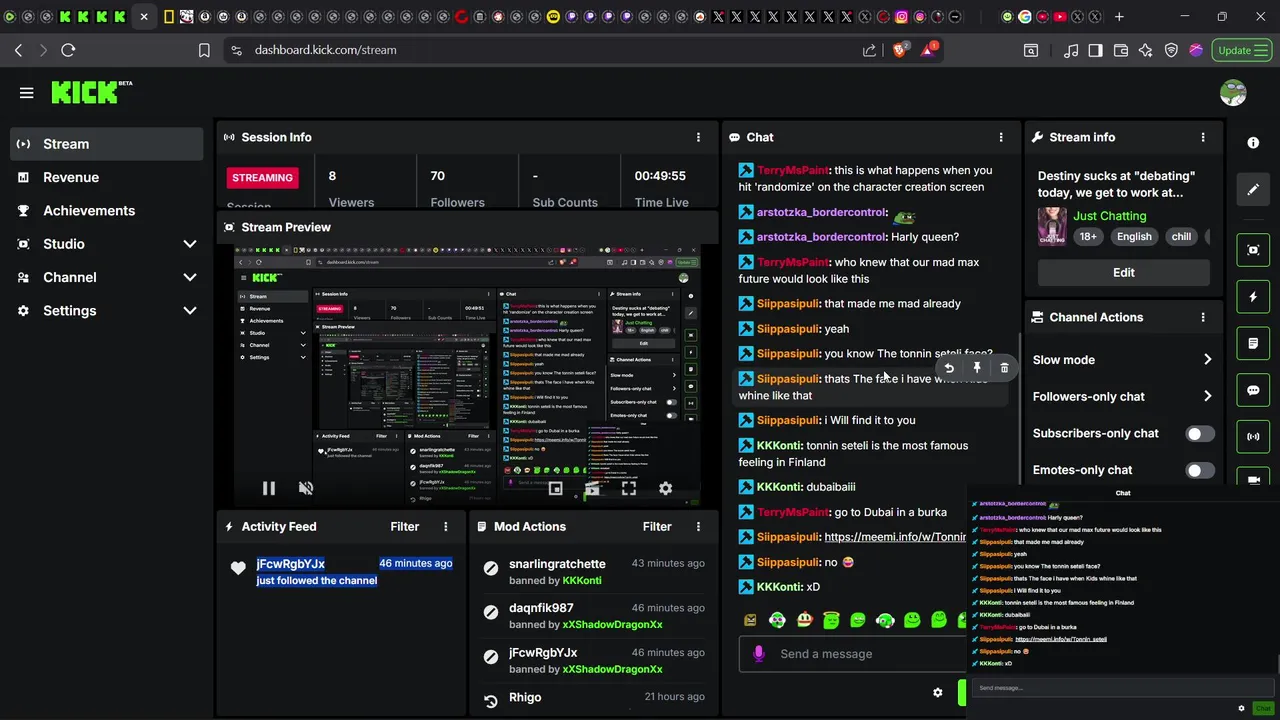1280x720 pixels.
Task: Unmute the stream preview audio
Action: coord(306,489)
